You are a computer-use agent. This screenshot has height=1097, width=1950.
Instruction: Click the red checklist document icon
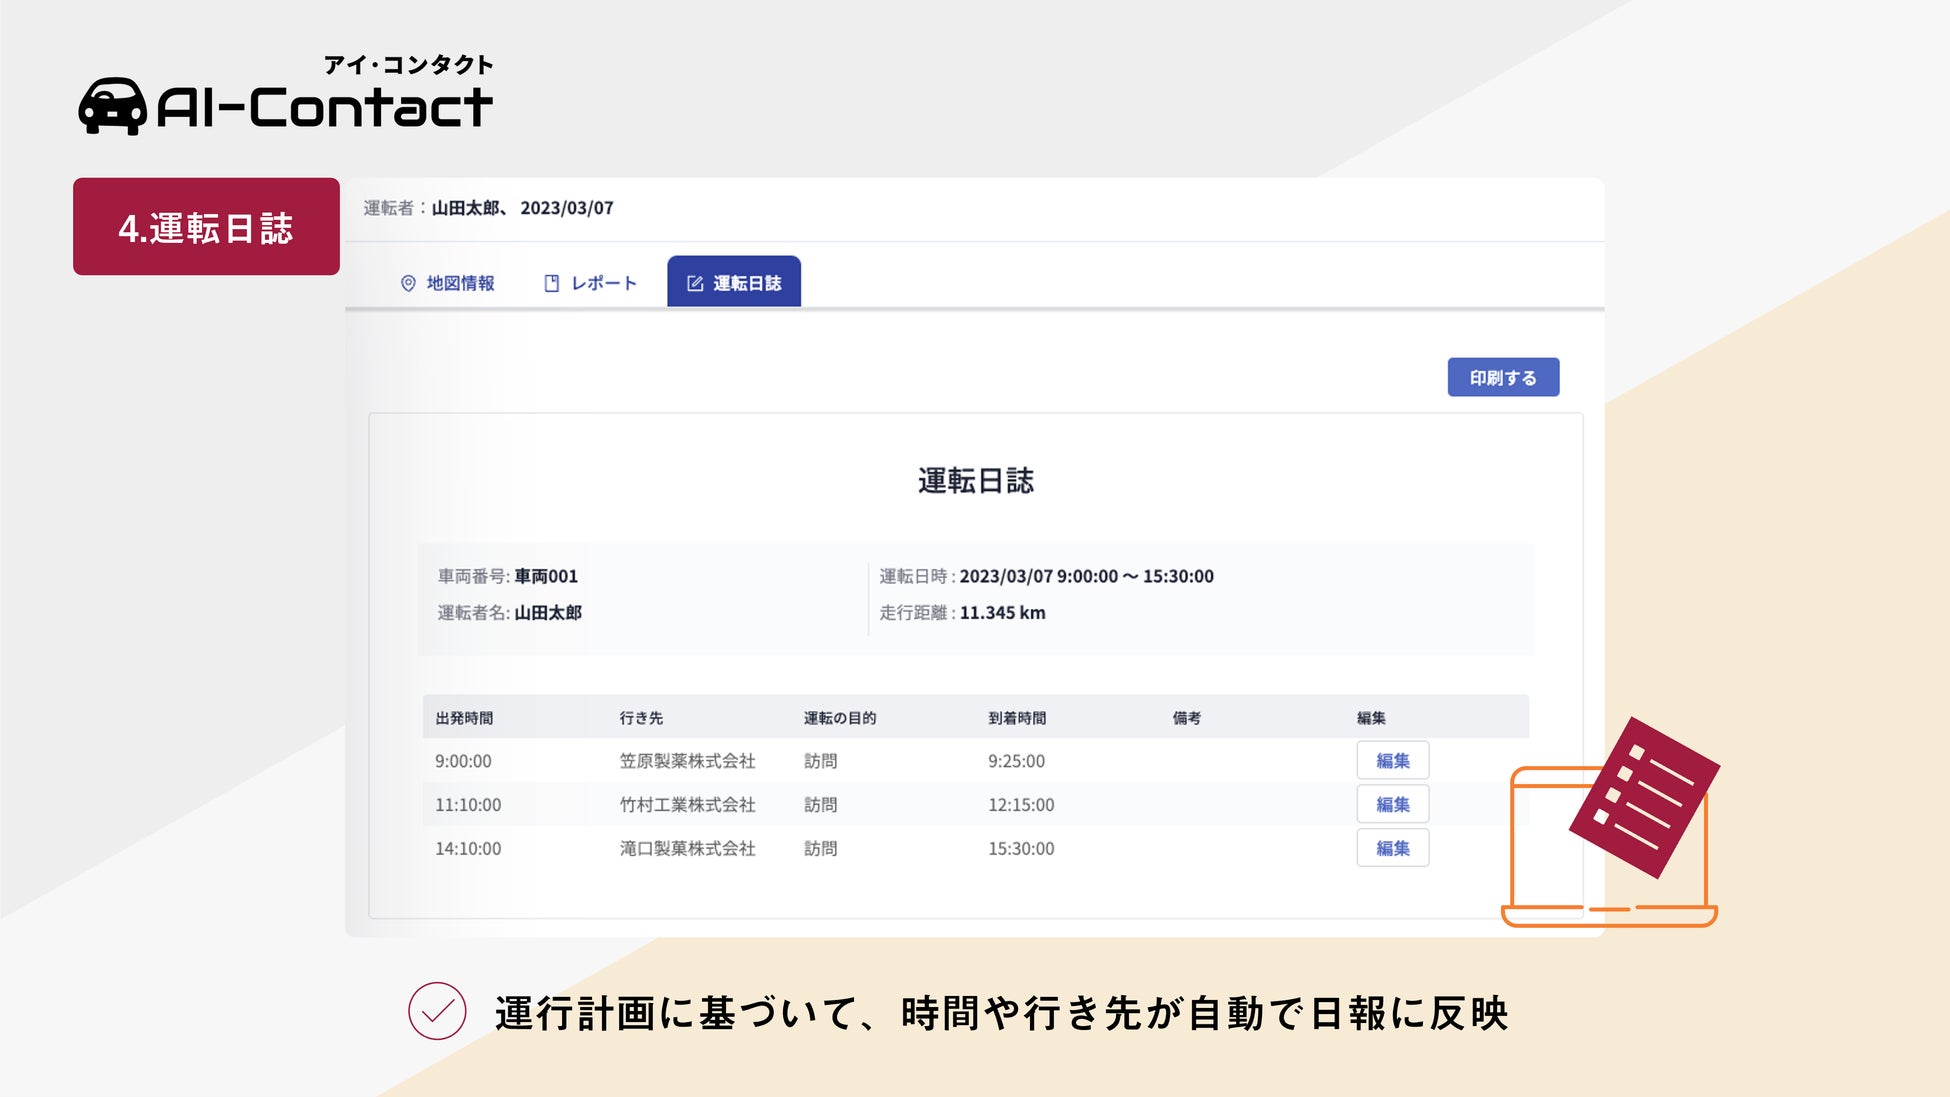pyautogui.click(x=1643, y=797)
